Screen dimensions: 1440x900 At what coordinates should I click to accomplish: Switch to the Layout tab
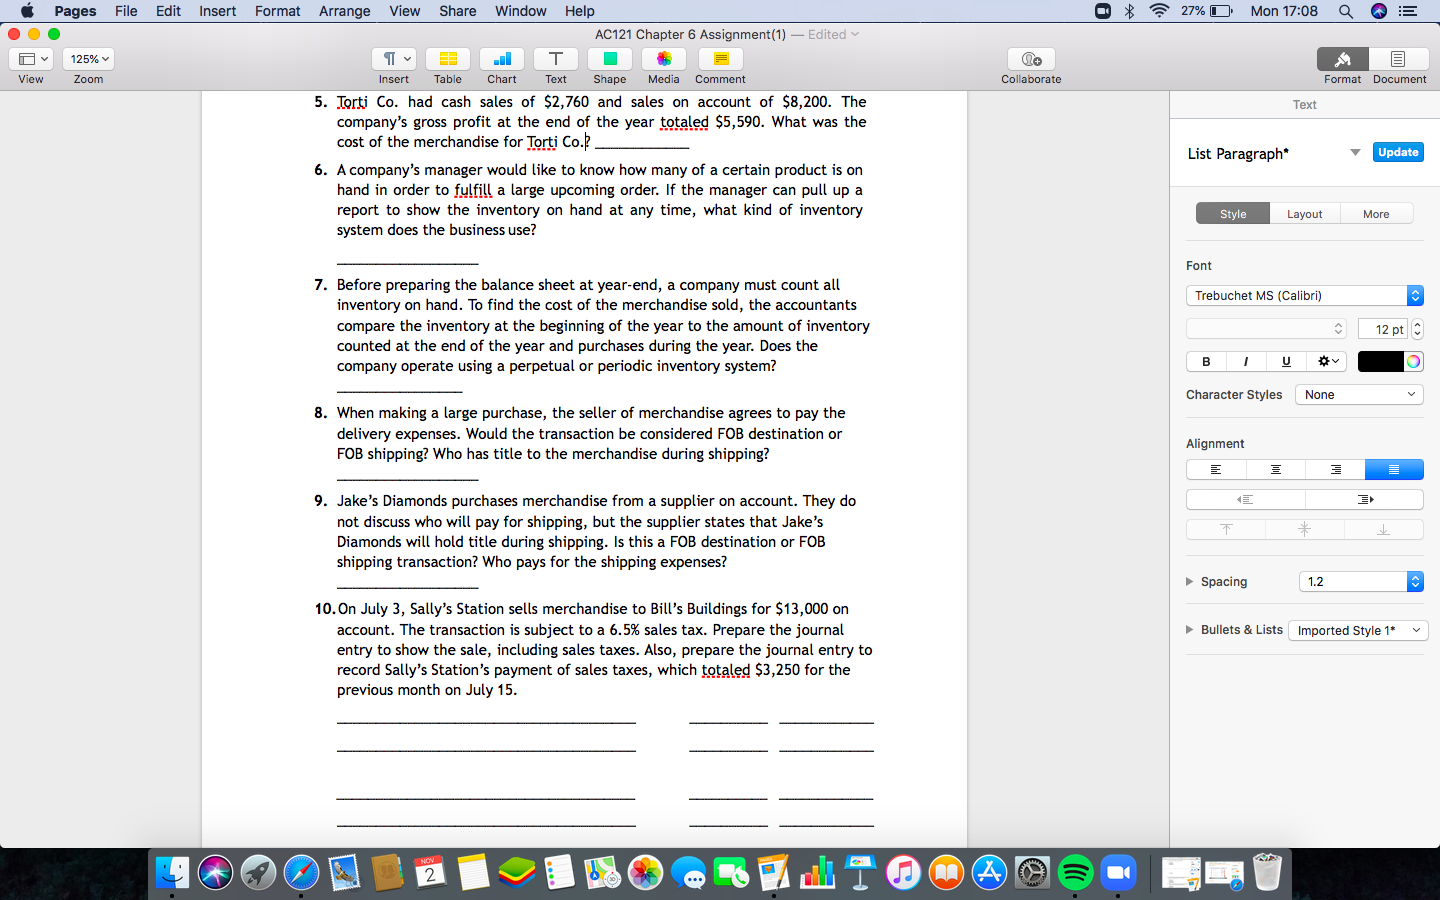pyautogui.click(x=1304, y=213)
